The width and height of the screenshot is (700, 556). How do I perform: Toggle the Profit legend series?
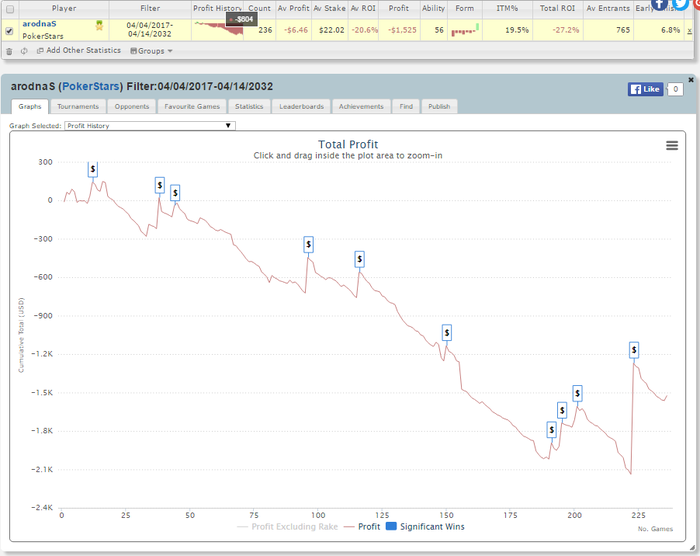[362, 527]
